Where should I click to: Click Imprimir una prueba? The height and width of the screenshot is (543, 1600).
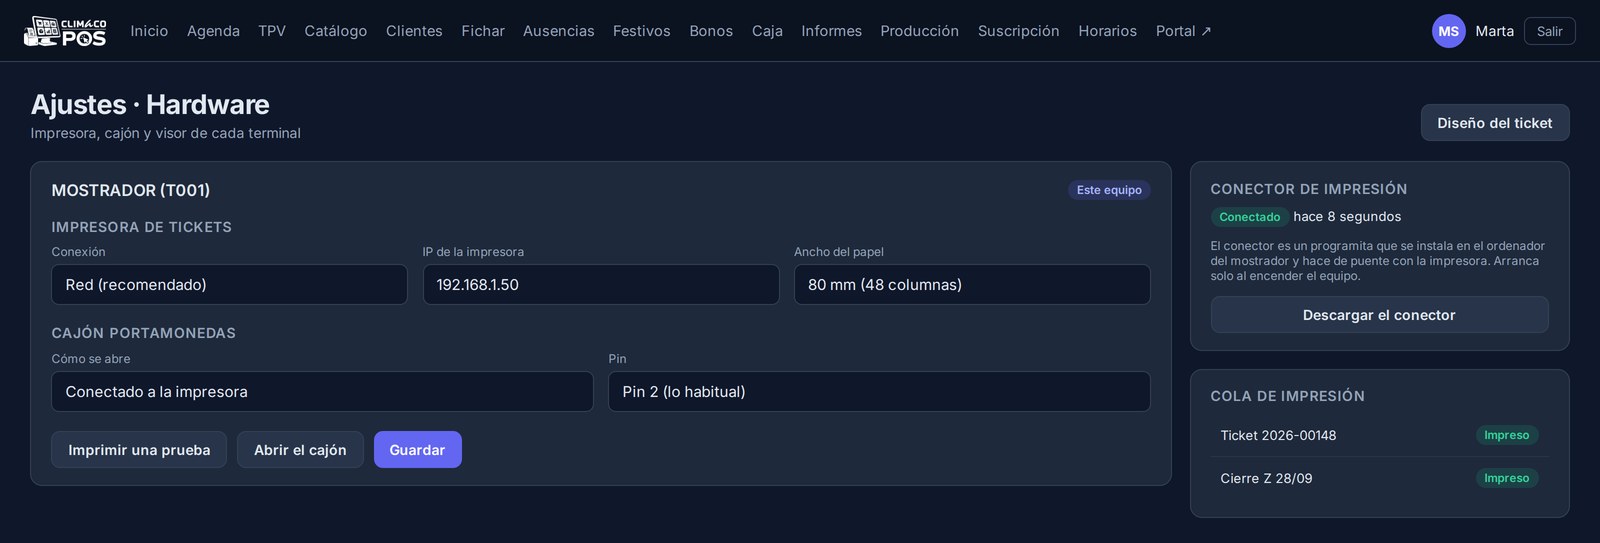[139, 450]
